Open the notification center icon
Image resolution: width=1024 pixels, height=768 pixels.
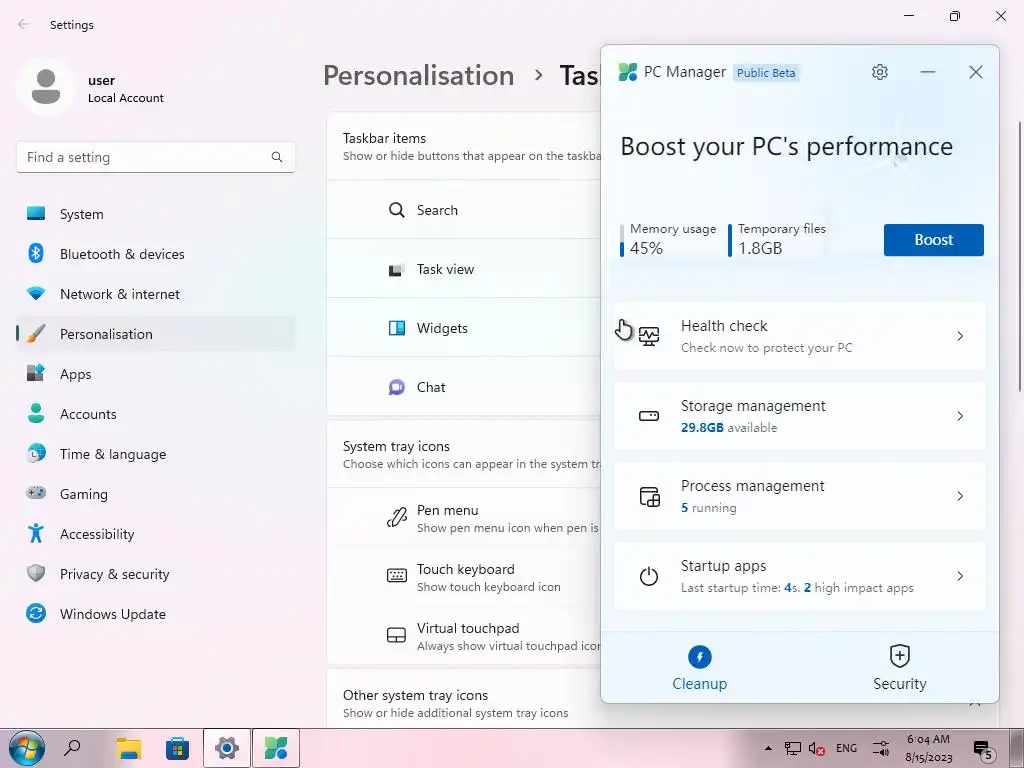pos(983,749)
